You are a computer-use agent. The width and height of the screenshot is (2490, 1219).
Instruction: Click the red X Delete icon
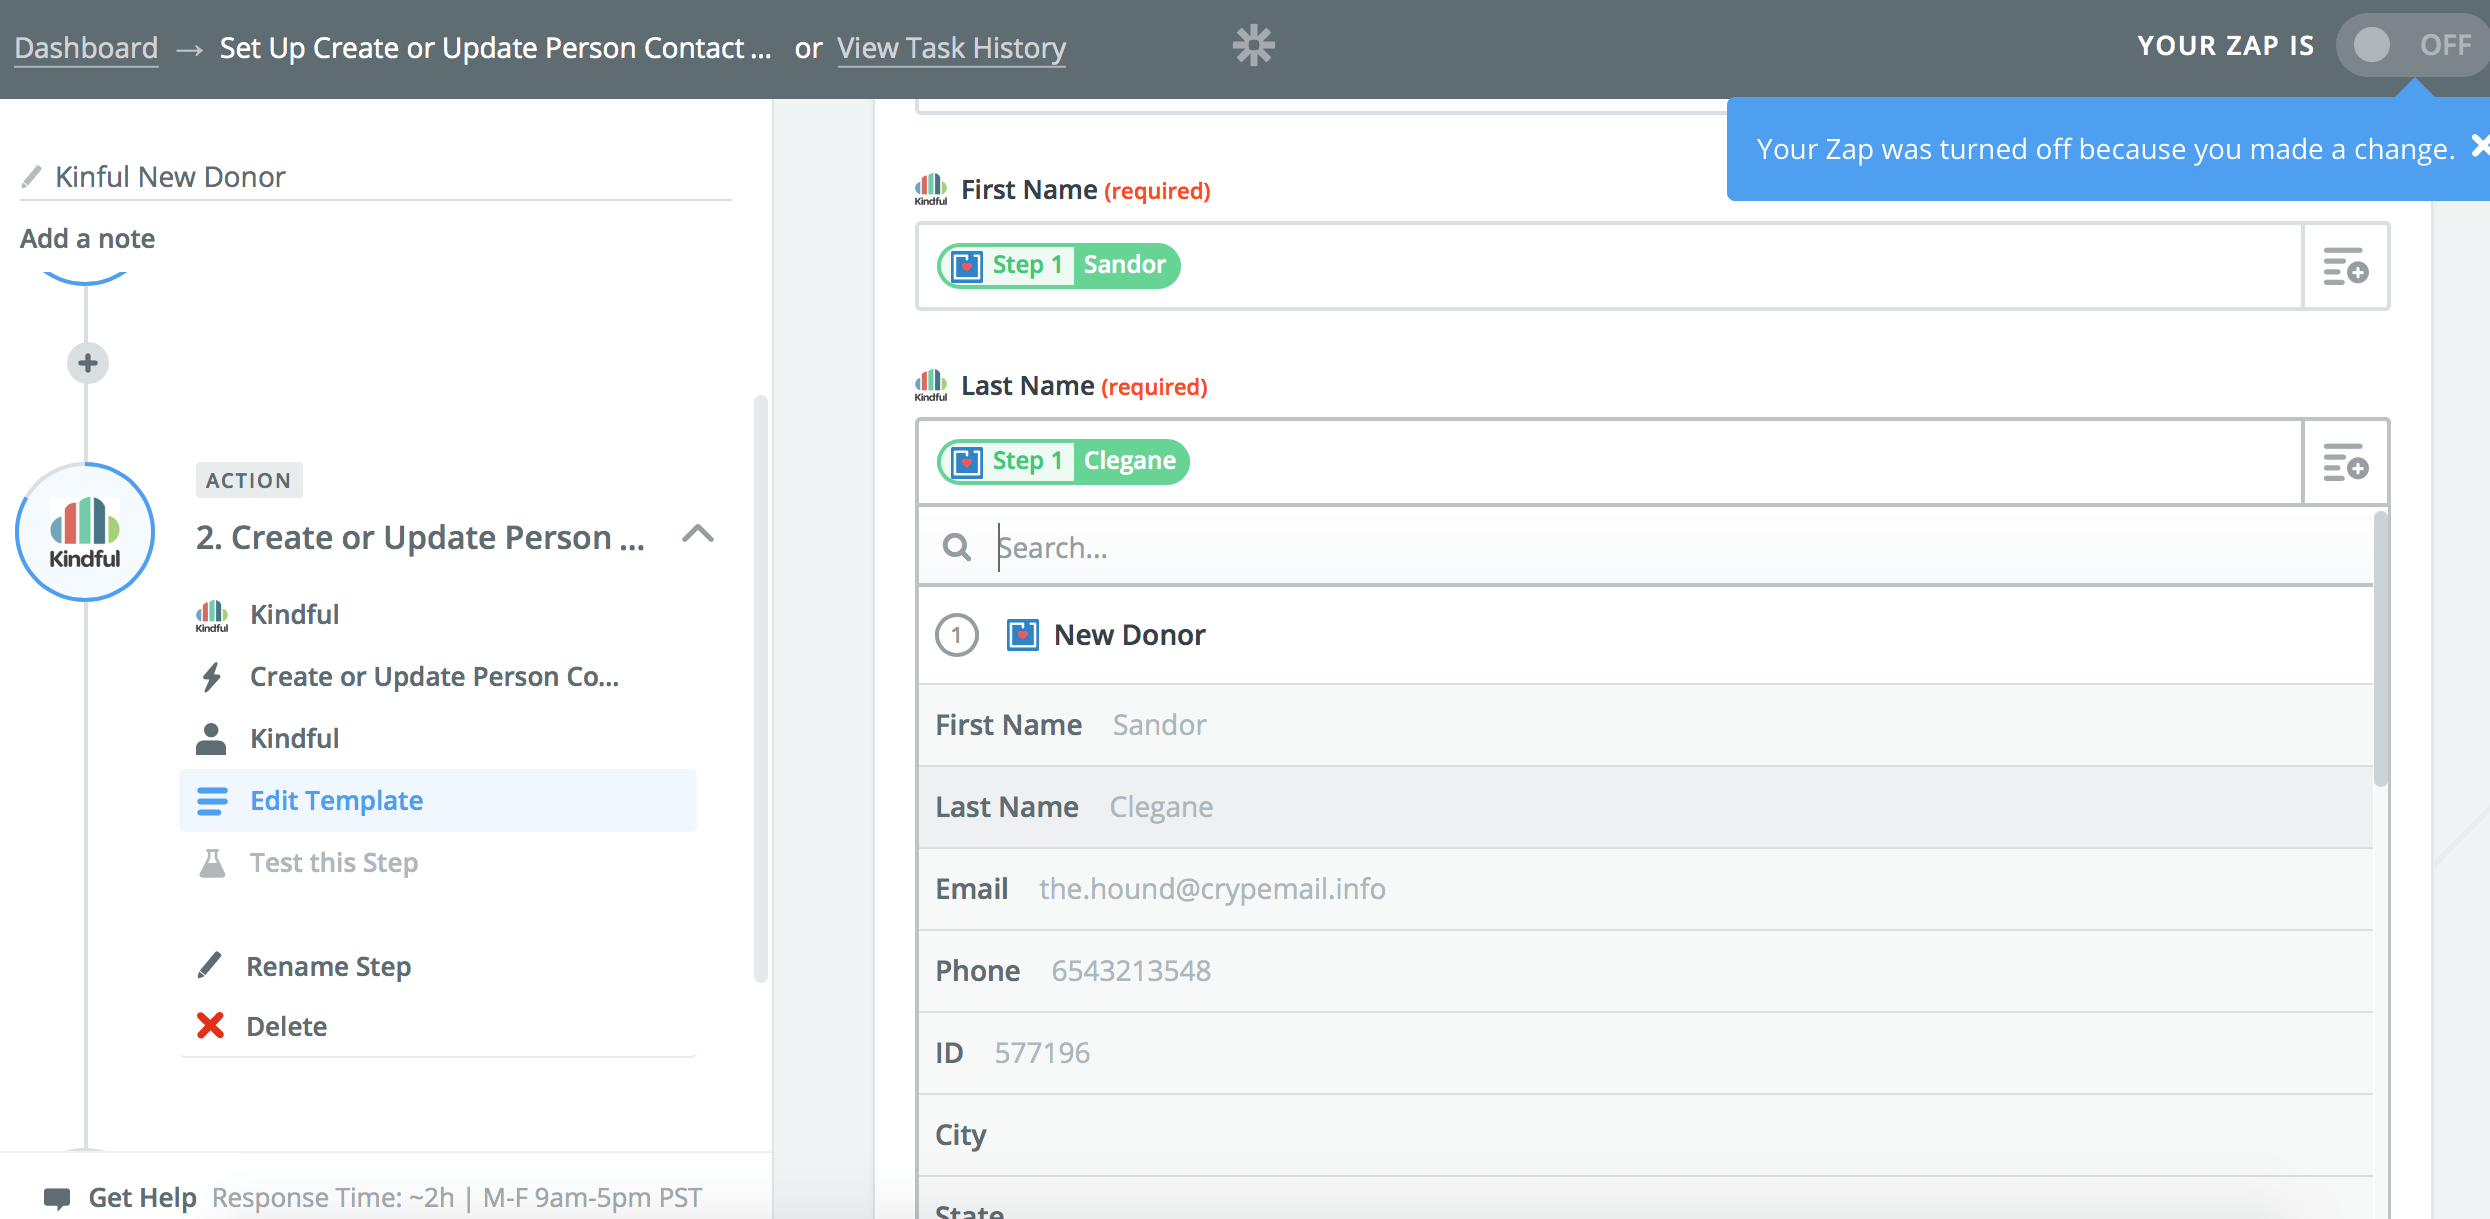pos(210,1025)
